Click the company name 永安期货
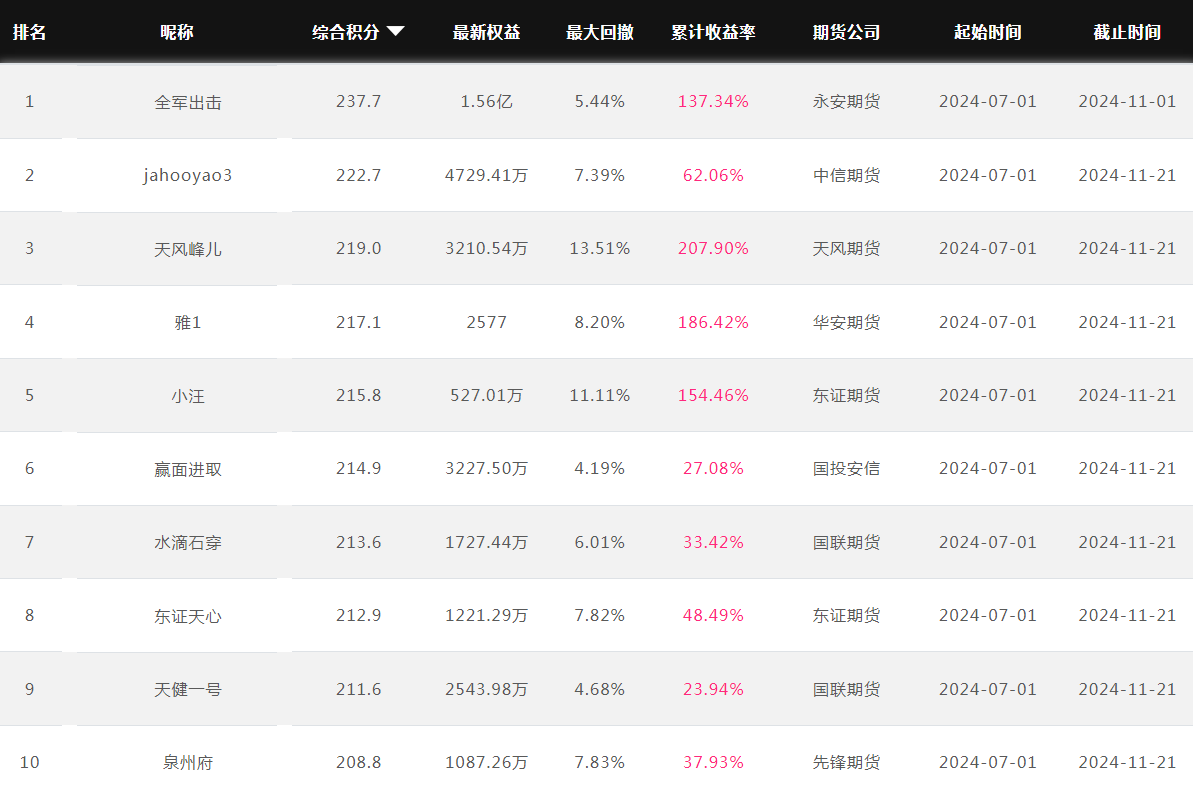The width and height of the screenshot is (1193, 794). tap(846, 101)
